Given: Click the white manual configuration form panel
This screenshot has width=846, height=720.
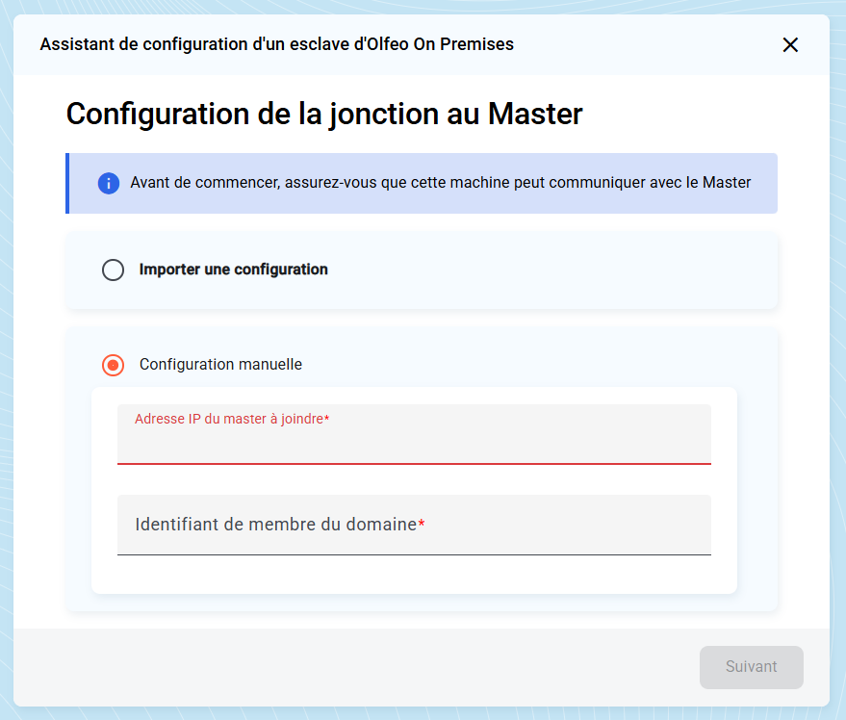Looking at the screenshot, I should coord(413,575).
